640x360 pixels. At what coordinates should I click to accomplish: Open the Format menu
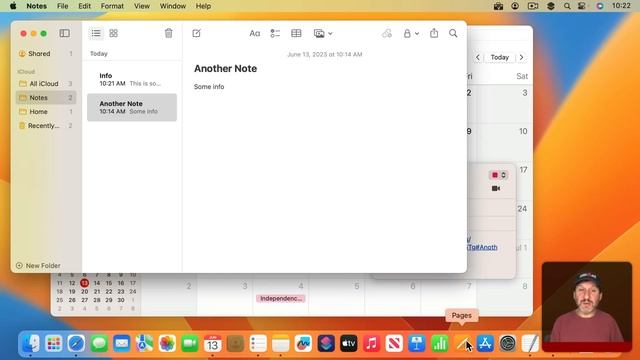(112, 6)
